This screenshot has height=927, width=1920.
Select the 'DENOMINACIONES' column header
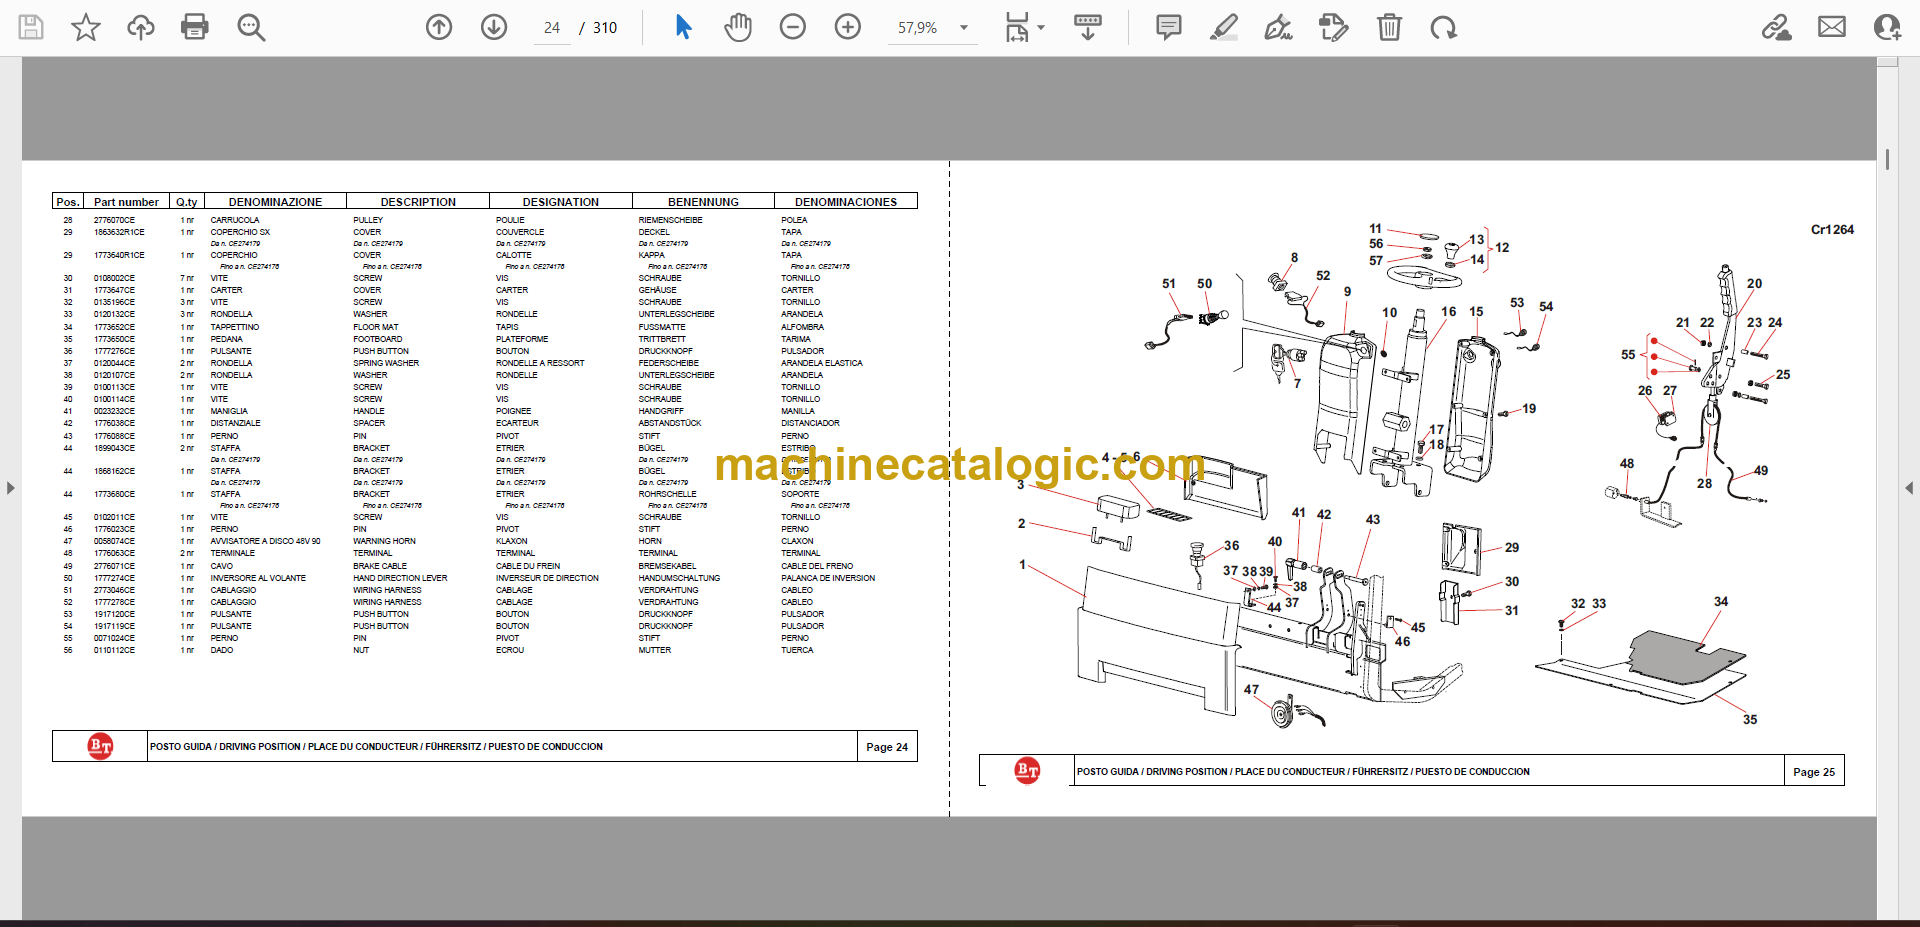click(x=846, y=202)
